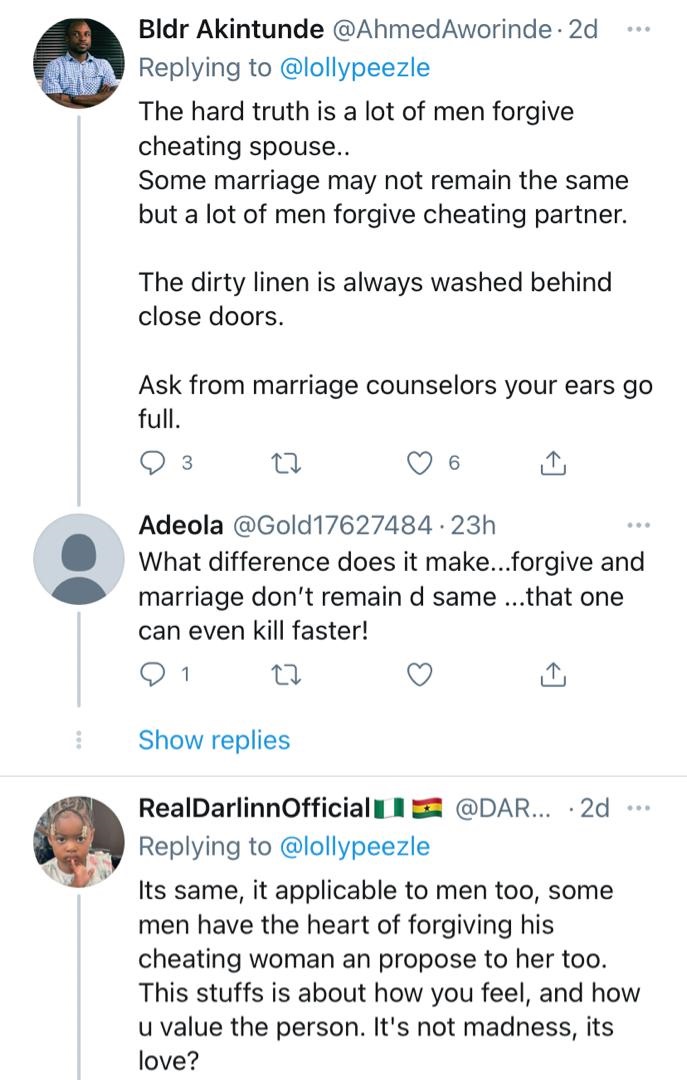Image resolution: width=687 pixels, height=1080 pixels.
Task: Share Adeola's tweet
Action: coord(553,676)
